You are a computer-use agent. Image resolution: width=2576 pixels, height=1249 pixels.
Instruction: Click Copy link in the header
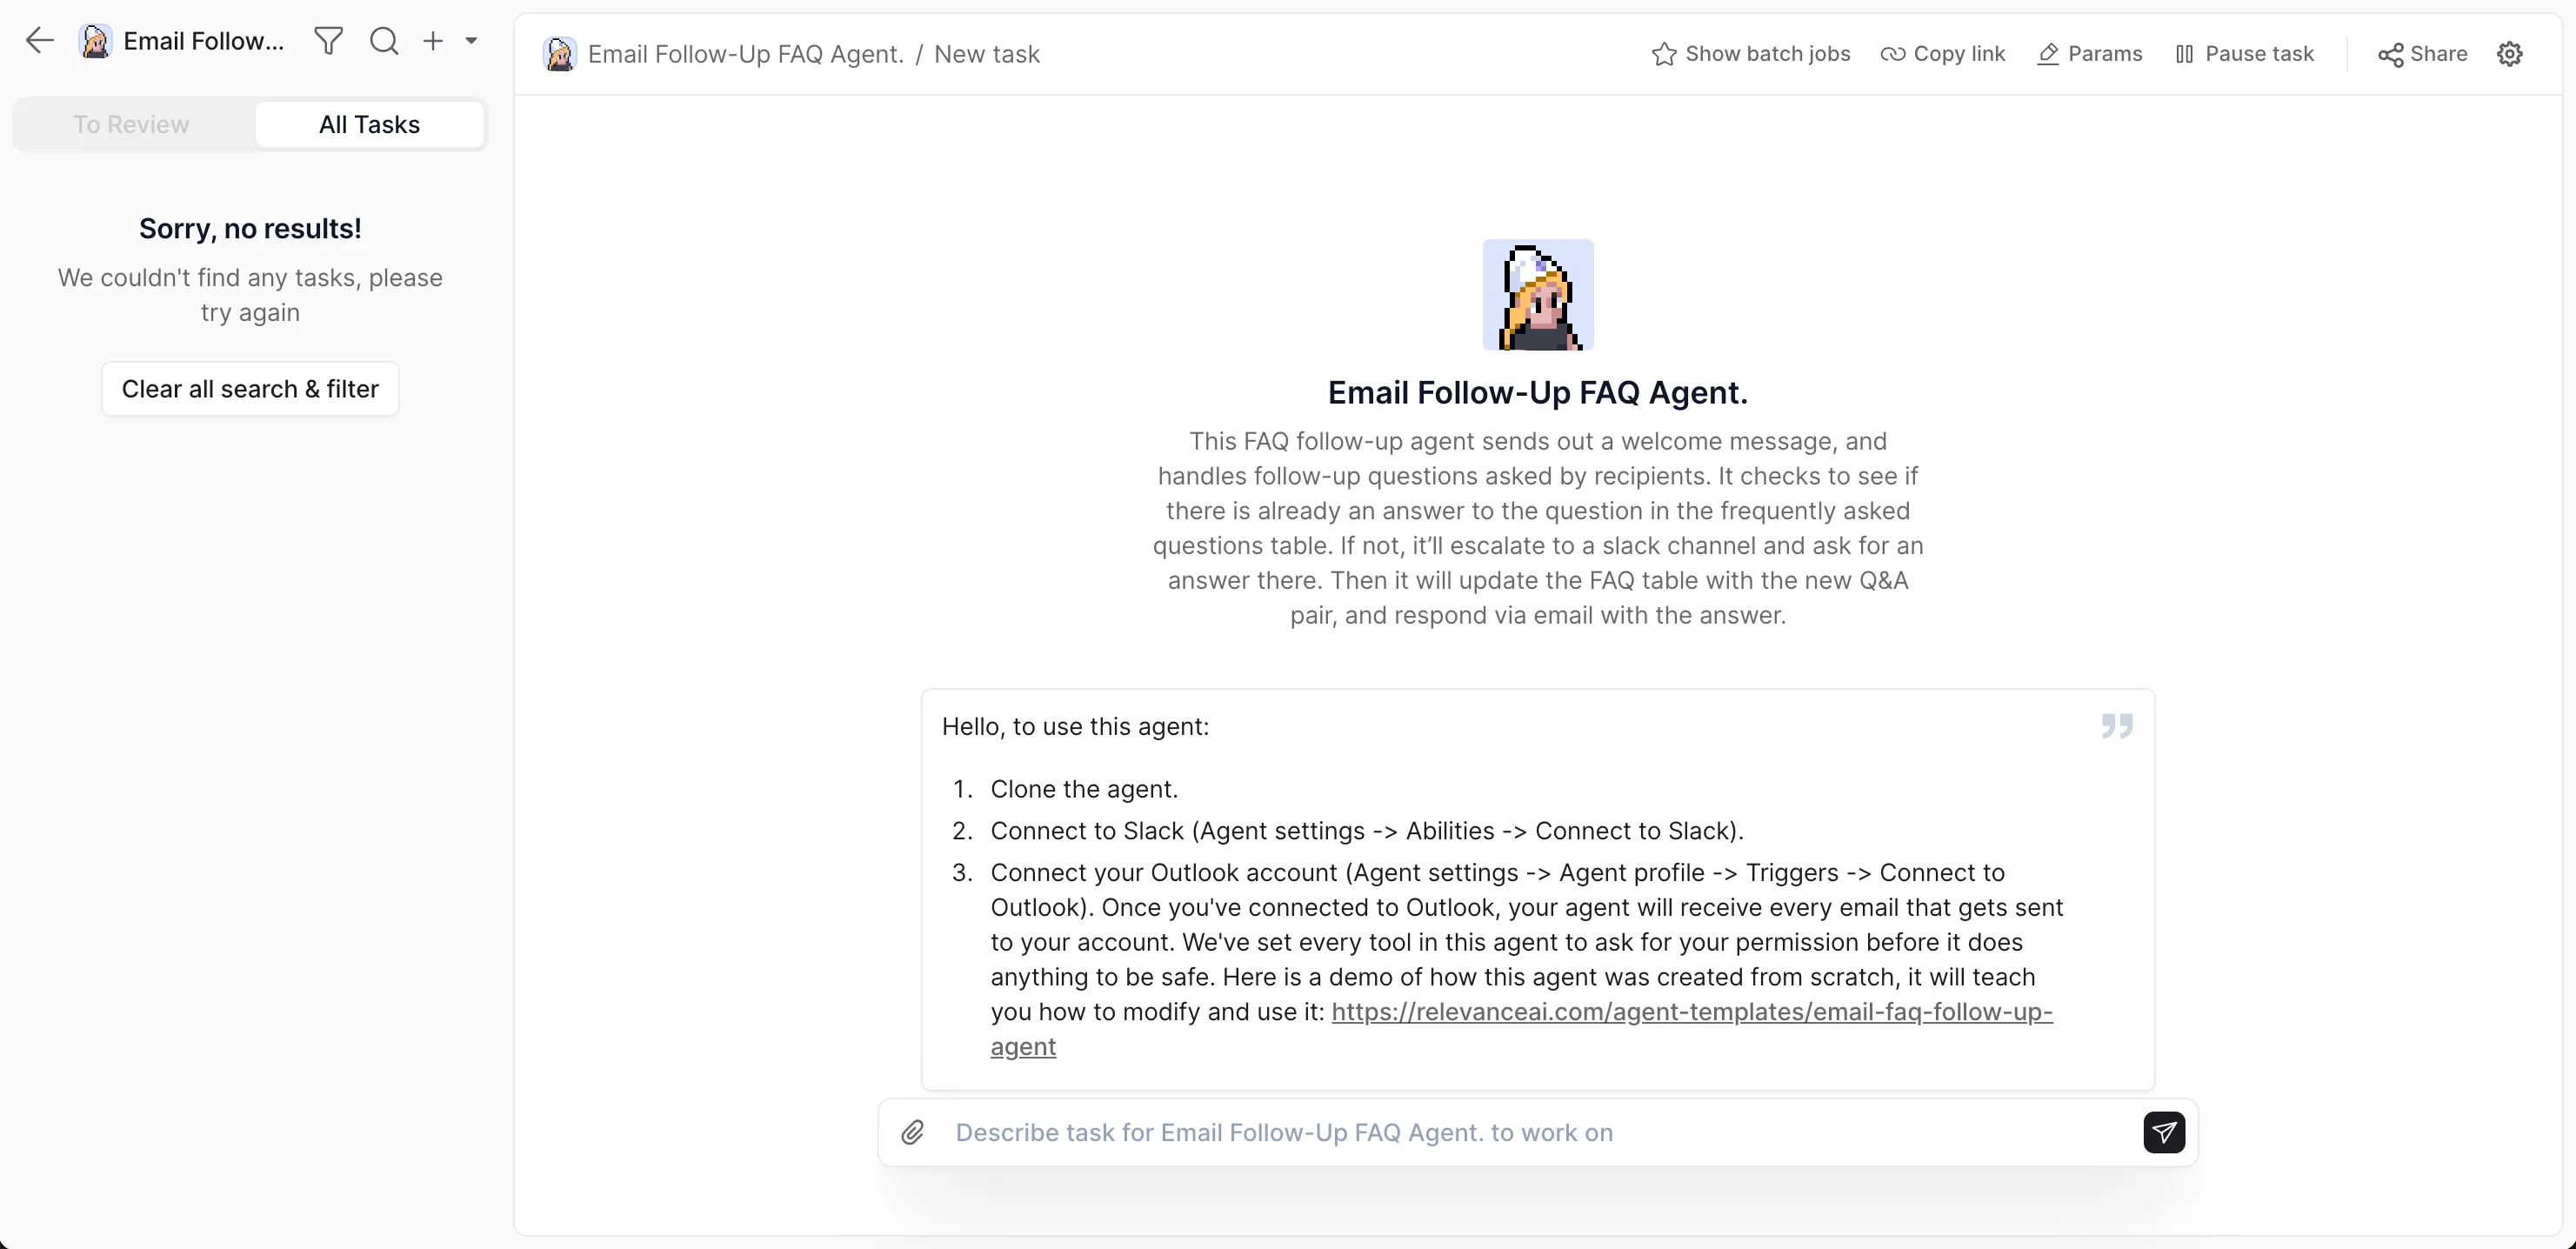click(1942, 54)
